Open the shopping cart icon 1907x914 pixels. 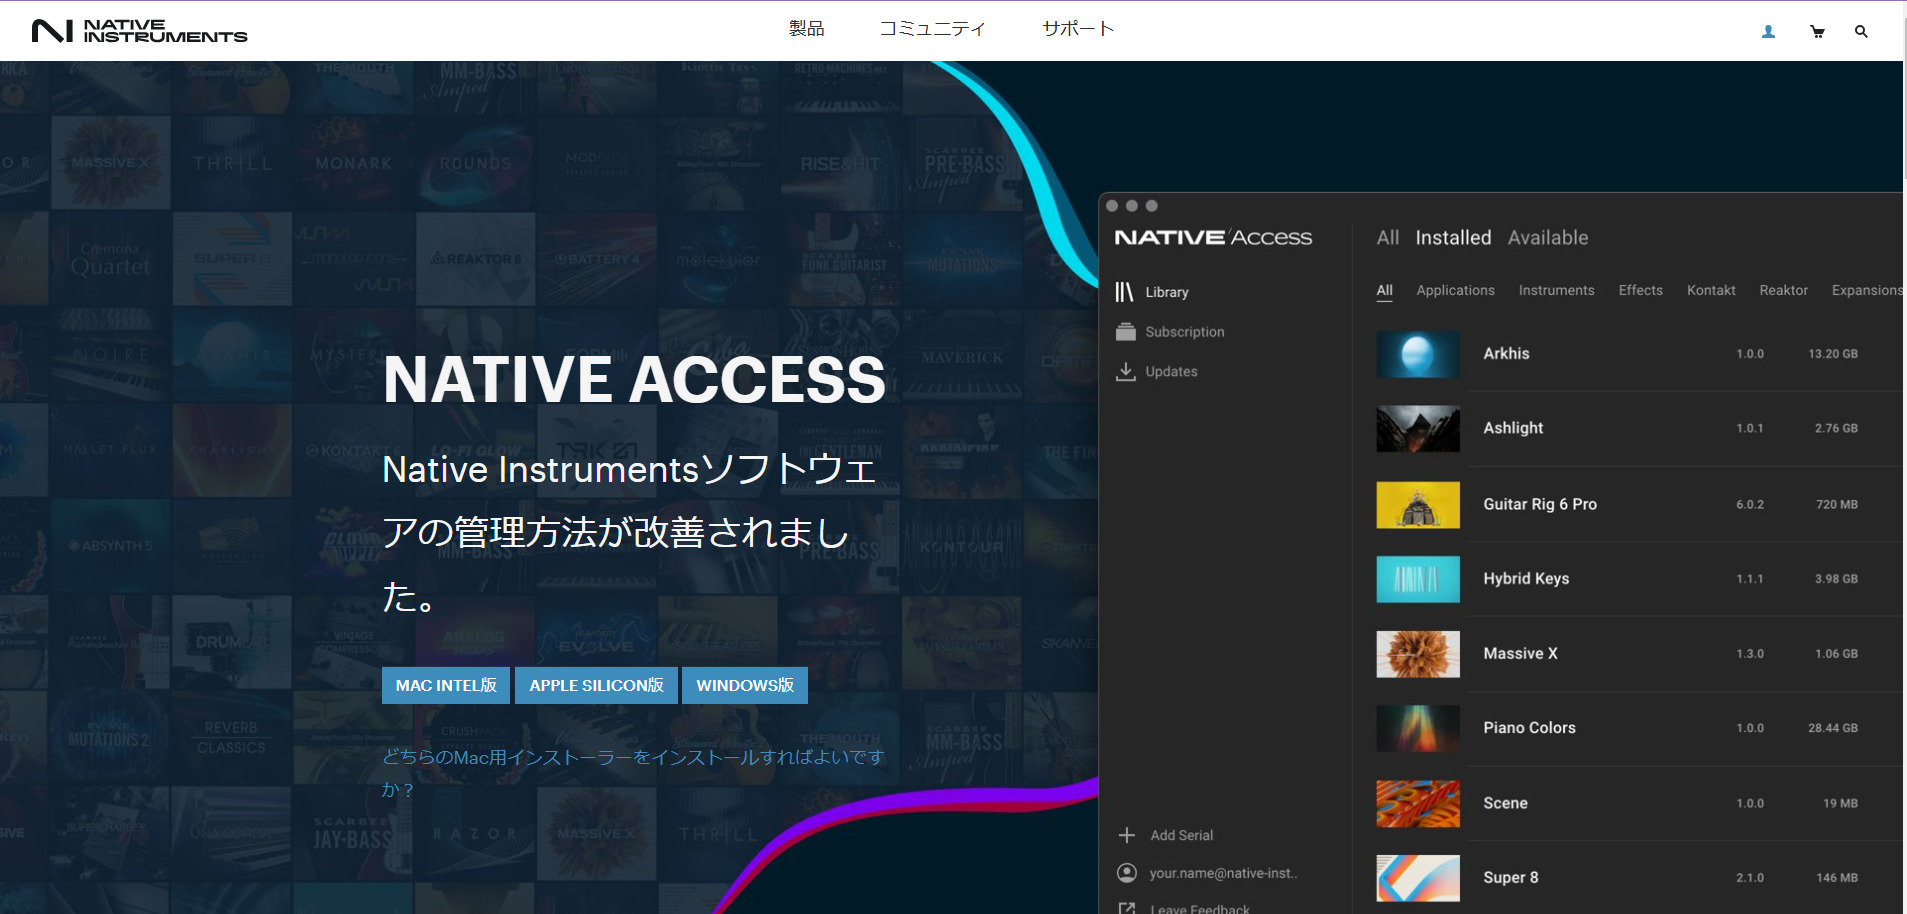[1817, 32]
